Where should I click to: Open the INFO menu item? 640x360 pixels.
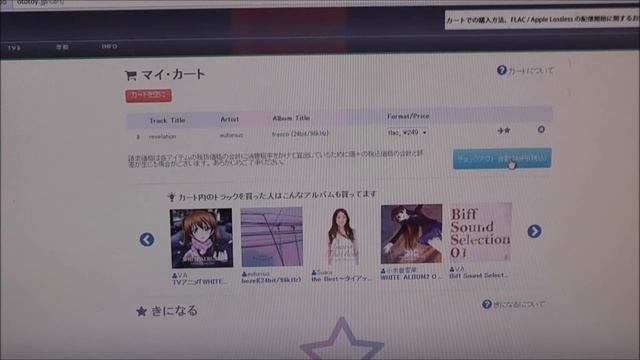[109, 47]
